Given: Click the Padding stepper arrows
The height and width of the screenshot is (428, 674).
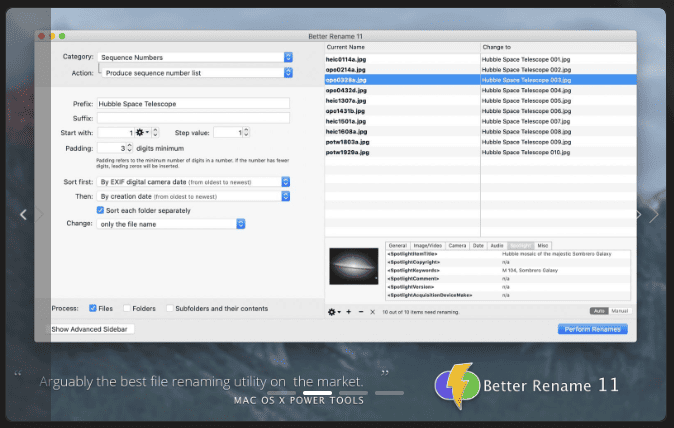Looking at the screenshot, I should (x=130, y=148).
